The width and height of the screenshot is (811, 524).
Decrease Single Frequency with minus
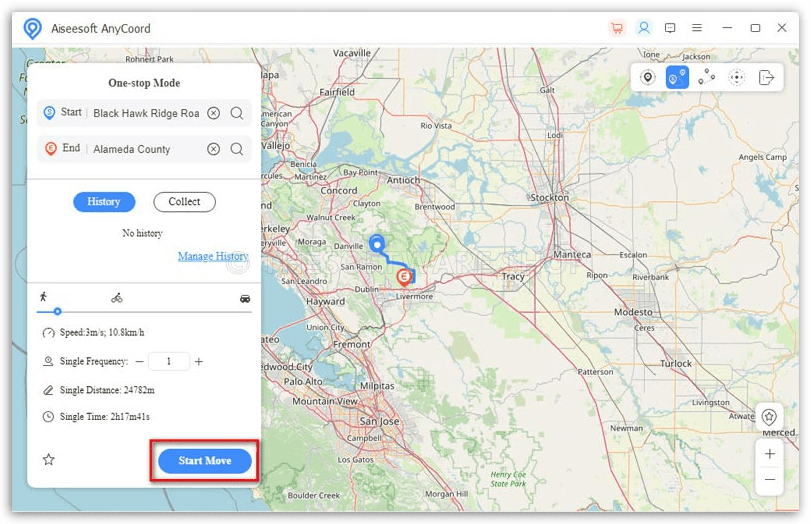click(139, 362)
